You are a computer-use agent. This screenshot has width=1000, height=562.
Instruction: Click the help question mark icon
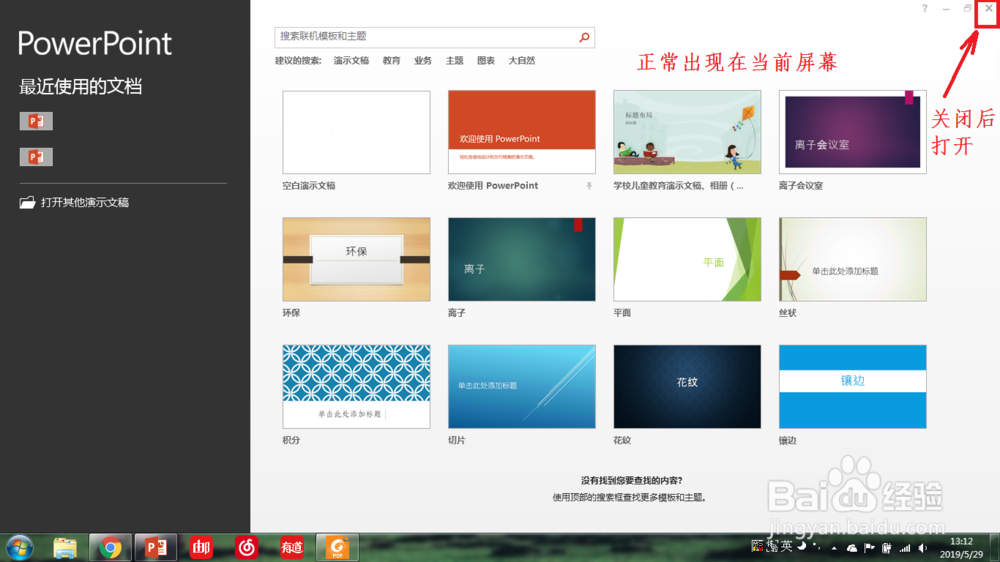pyautogui.click(x=925, y=8)
